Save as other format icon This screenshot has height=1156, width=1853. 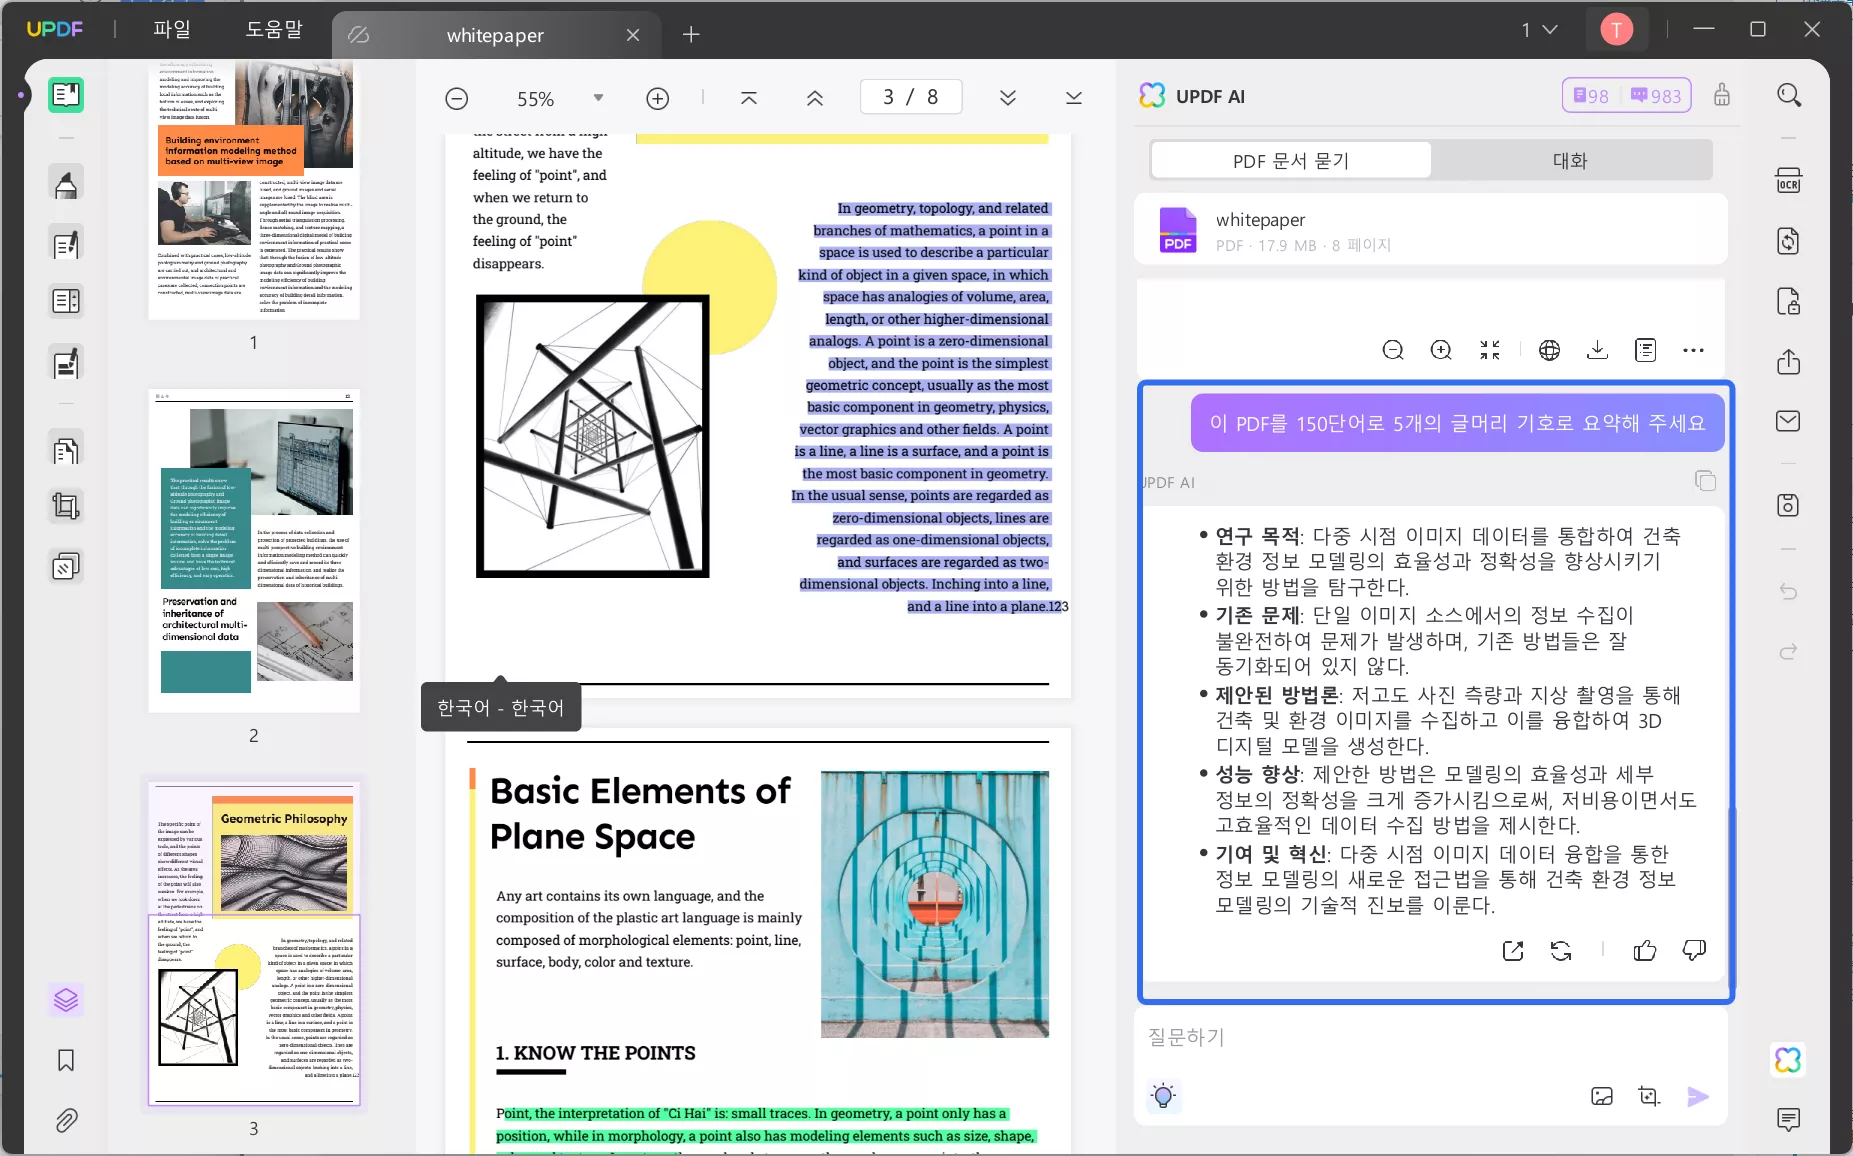click(1789, 505)
